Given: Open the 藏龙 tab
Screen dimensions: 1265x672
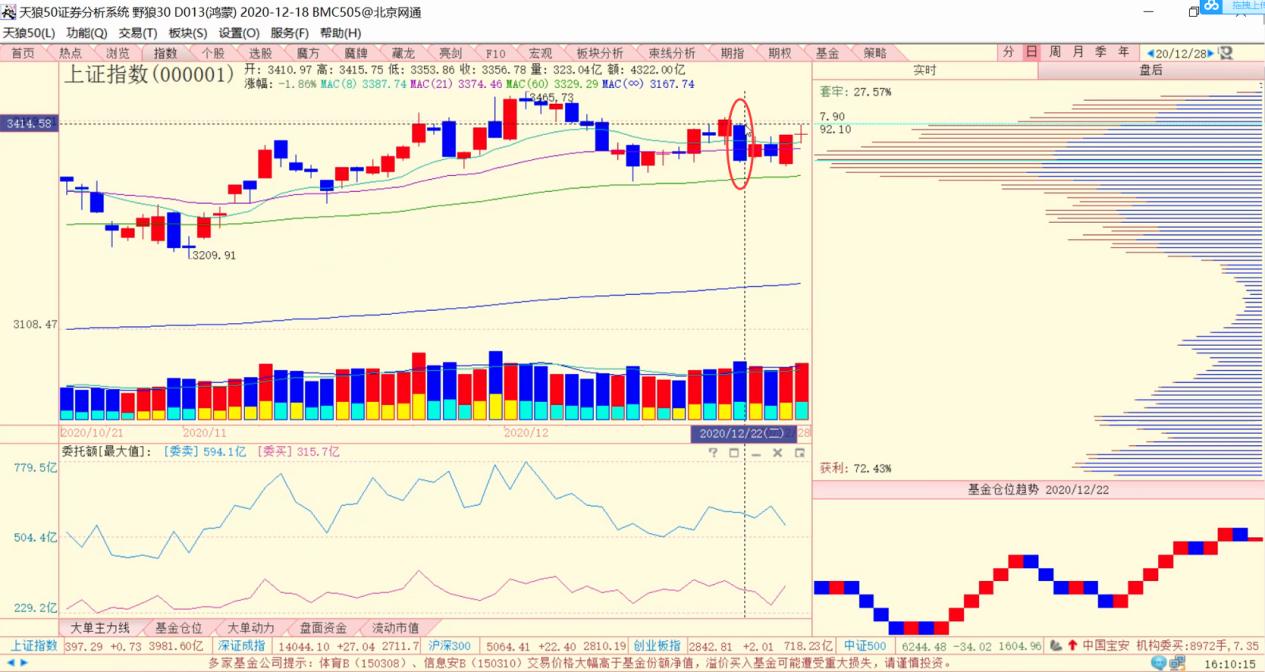Looking at the screenshot, I should [403, 53].
